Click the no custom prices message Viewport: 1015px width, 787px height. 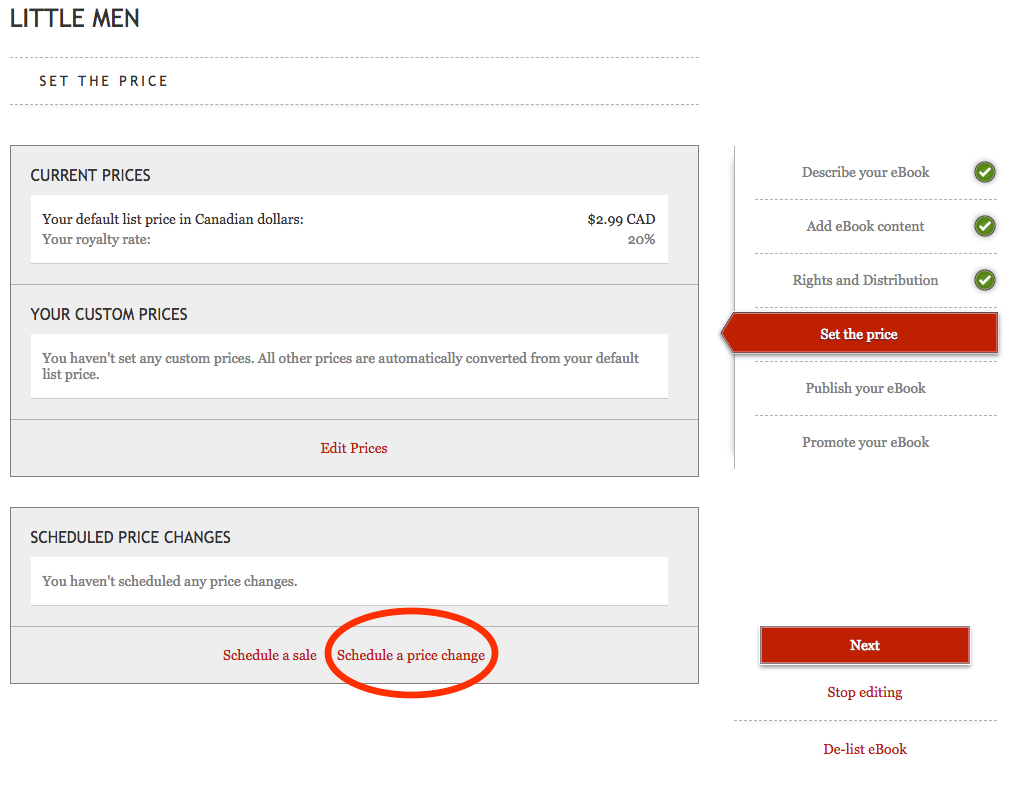(340, 366)
